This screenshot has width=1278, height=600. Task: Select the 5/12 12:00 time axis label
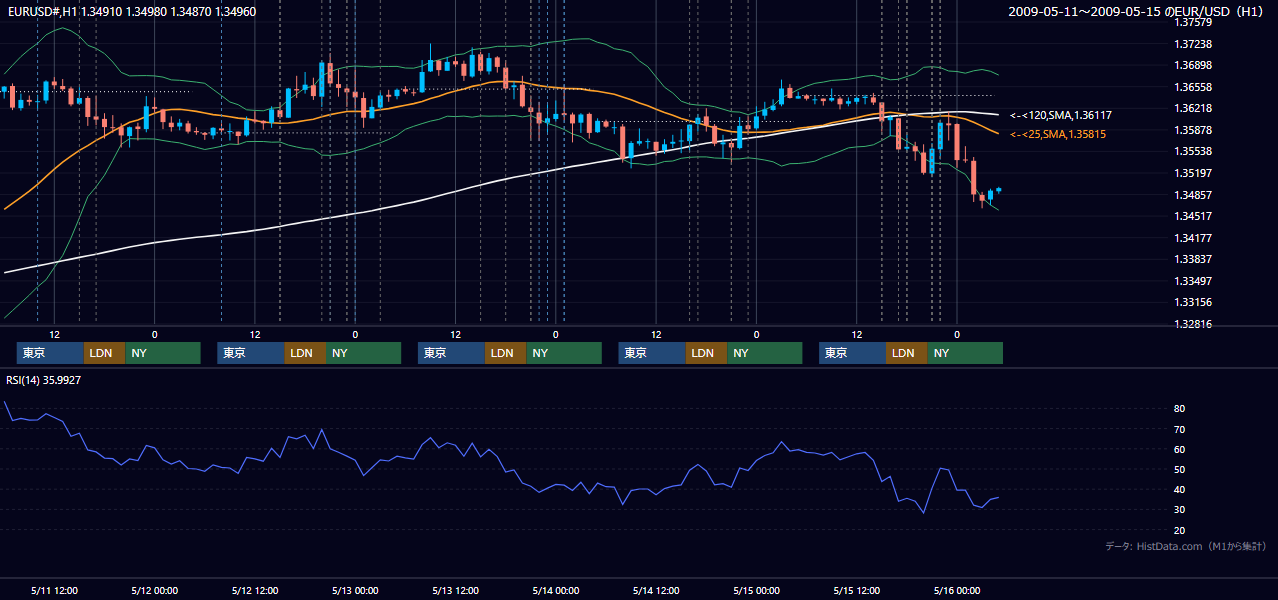coord(255,591)
